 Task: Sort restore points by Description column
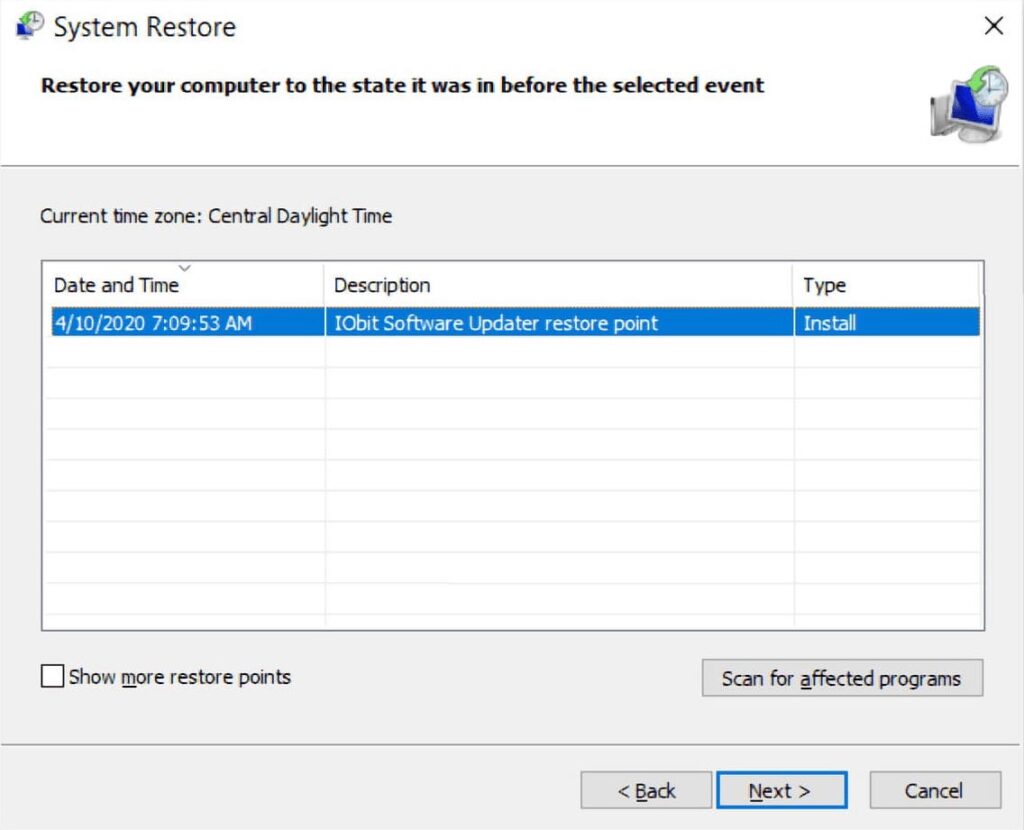(382, 285)
